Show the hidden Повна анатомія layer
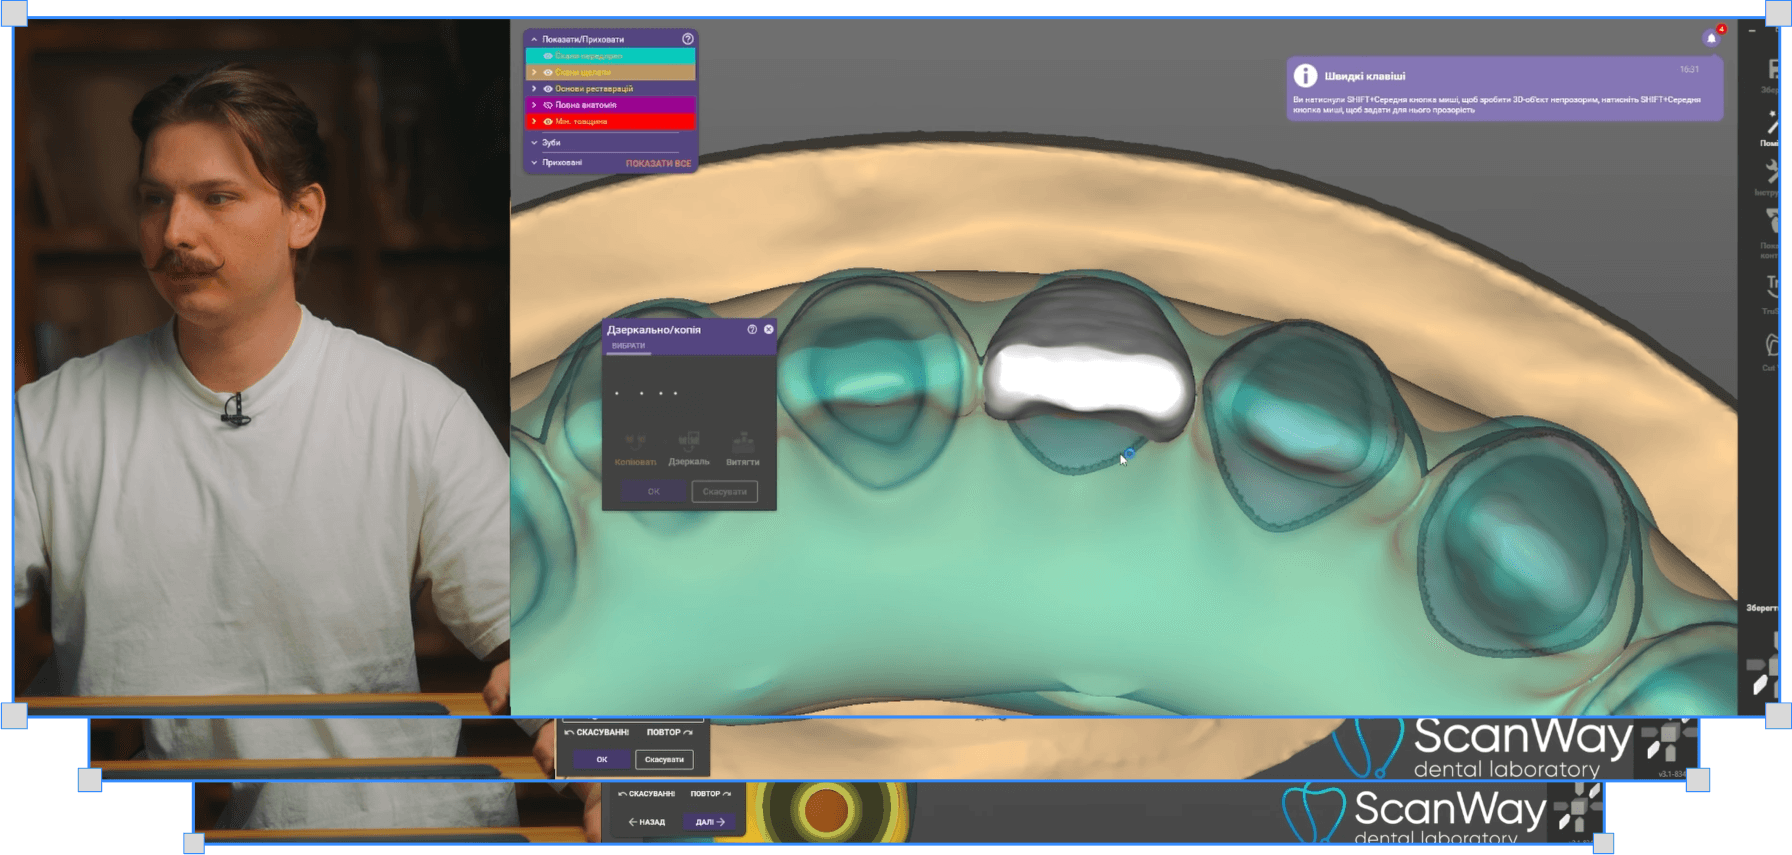Image resolution: width=1792 pixels, height=855 pixels. 548,105
